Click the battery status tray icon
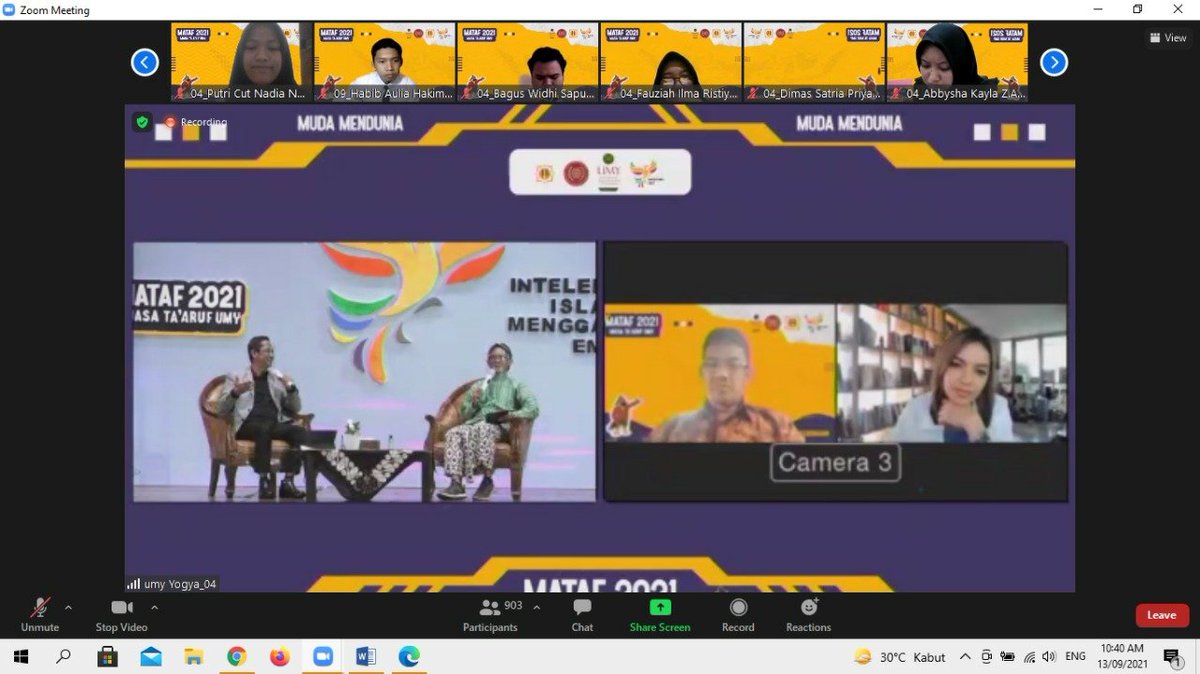Image resolution: width=1200 pixels, height=674 pixels. (1008, 657)
